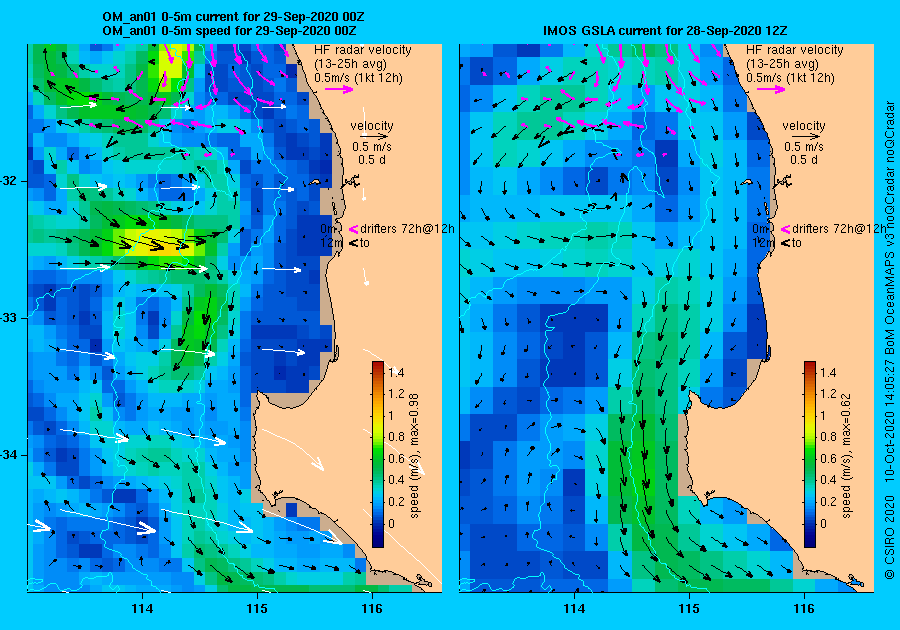Click 'HF radar velocity' label in OM_an01 panel
Screen dimensions: 900x630
(363, 50)
